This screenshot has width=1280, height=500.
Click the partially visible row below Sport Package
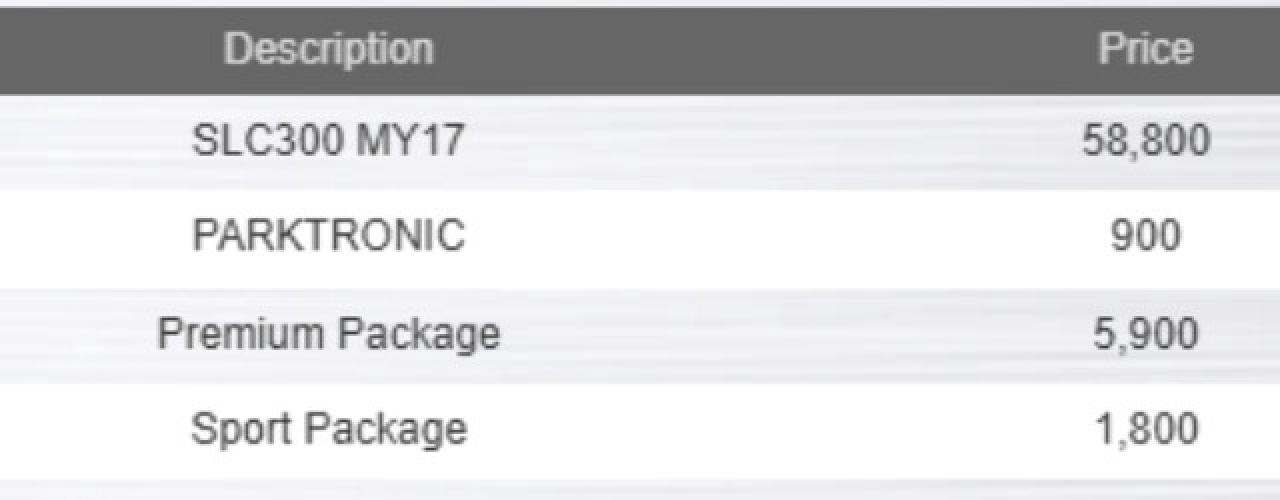tap(640, 490)
